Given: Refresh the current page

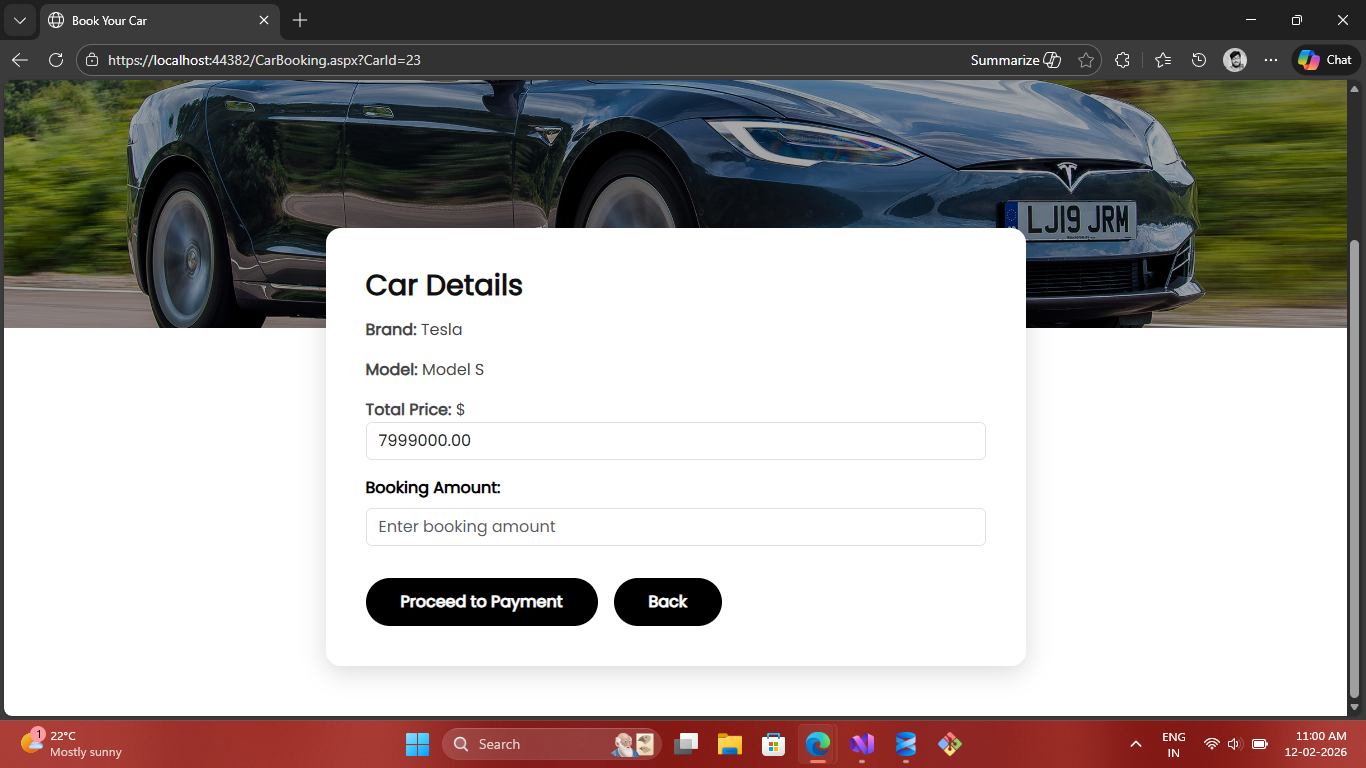Looking at the screenshot, I should [x=56, y=60].
